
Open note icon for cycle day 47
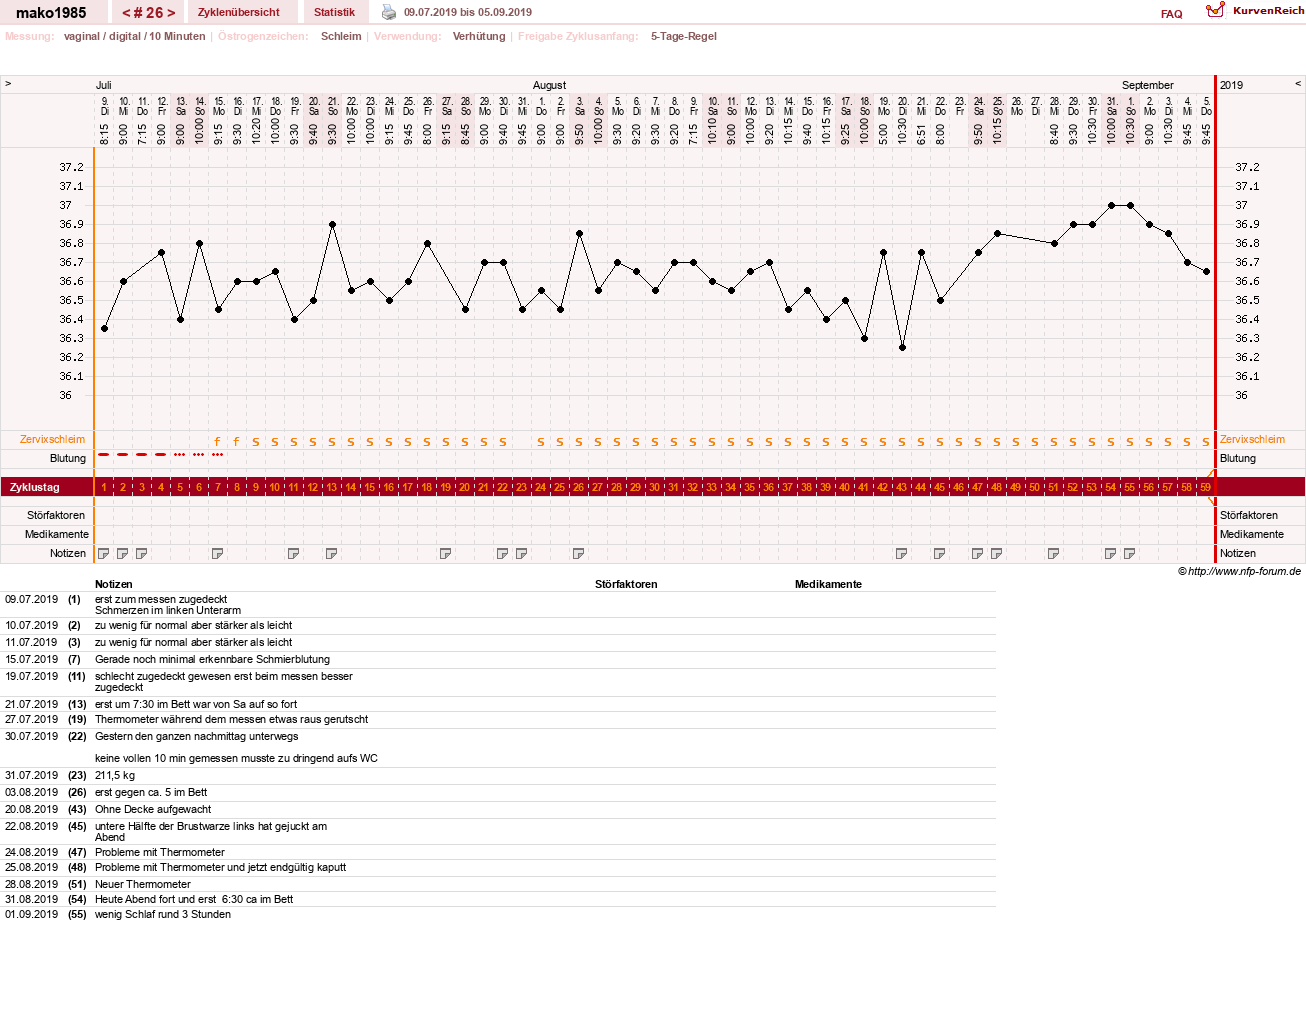(978, 553)
